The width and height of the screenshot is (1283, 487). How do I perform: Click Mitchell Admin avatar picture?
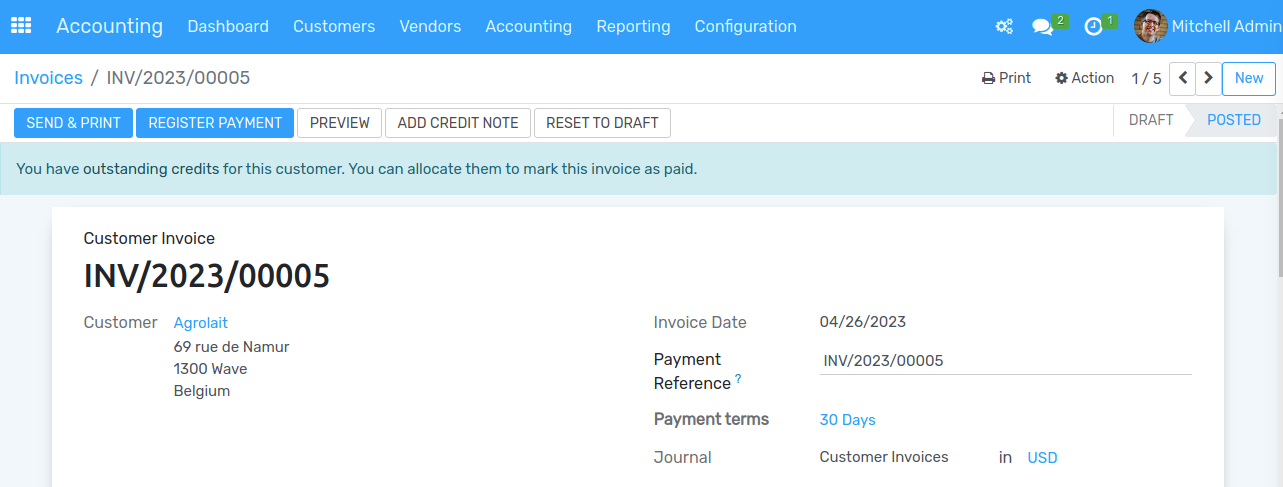[1150, 26]
